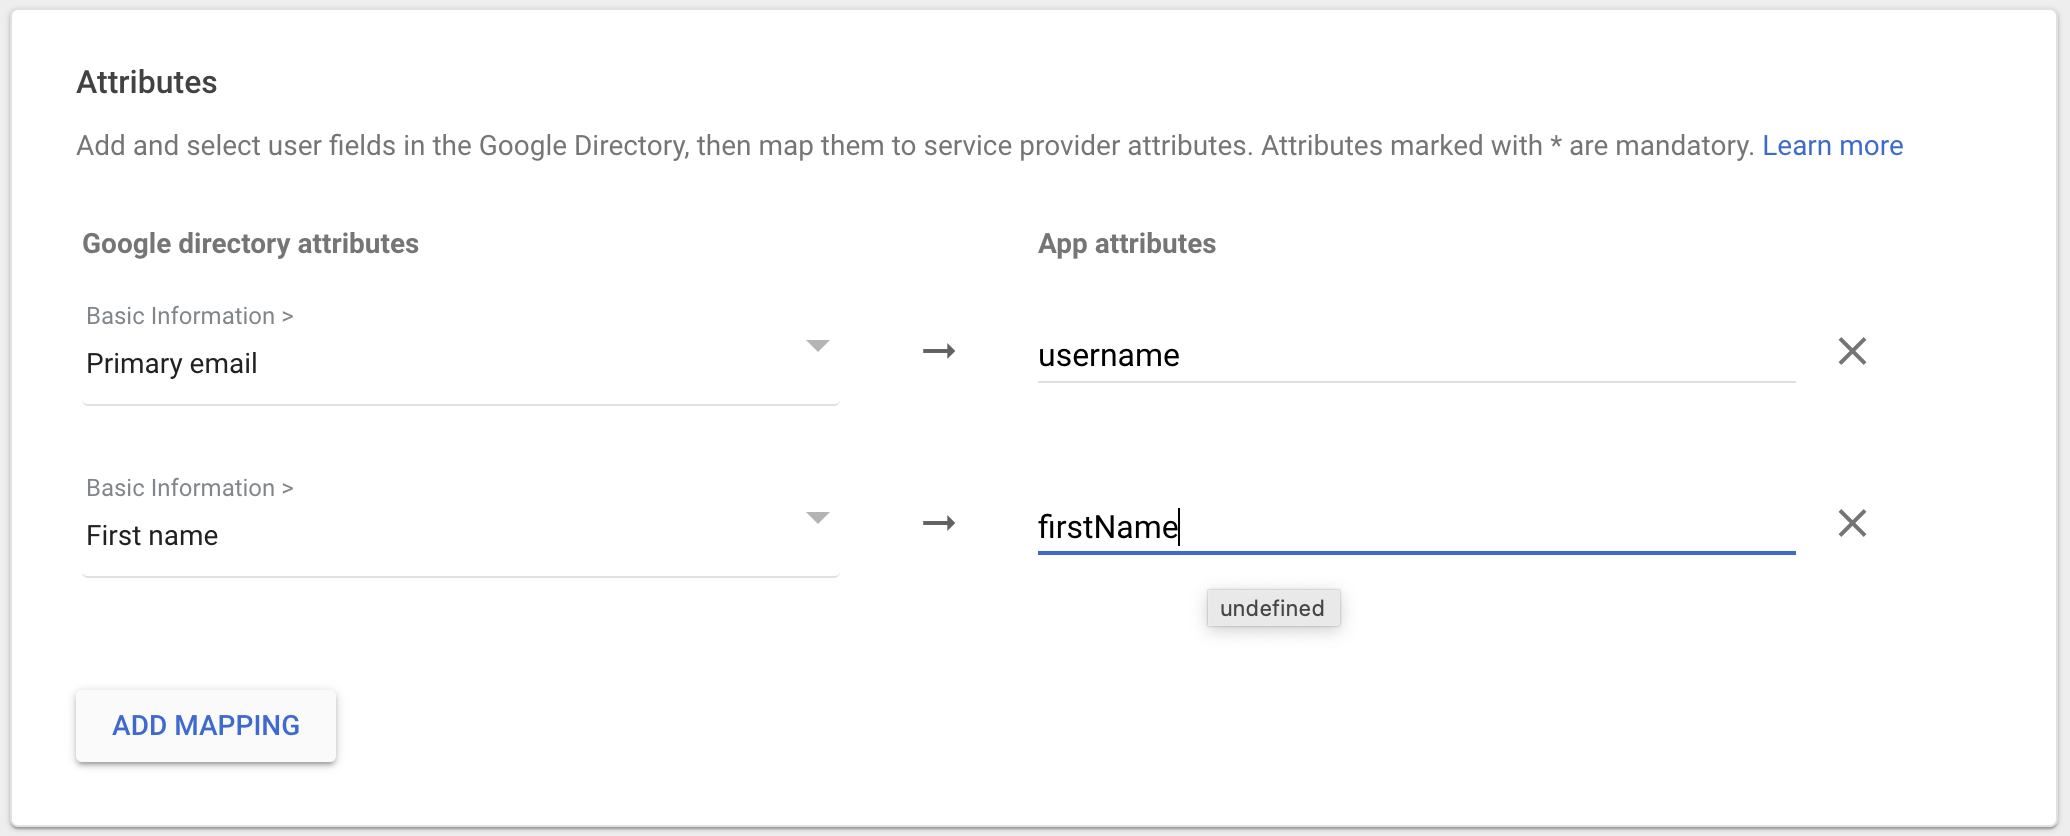Image resolution: width=2070 pixels, height=836 pixels.
Task: Click the Google directory attributes column header
Action: point(250,244)
